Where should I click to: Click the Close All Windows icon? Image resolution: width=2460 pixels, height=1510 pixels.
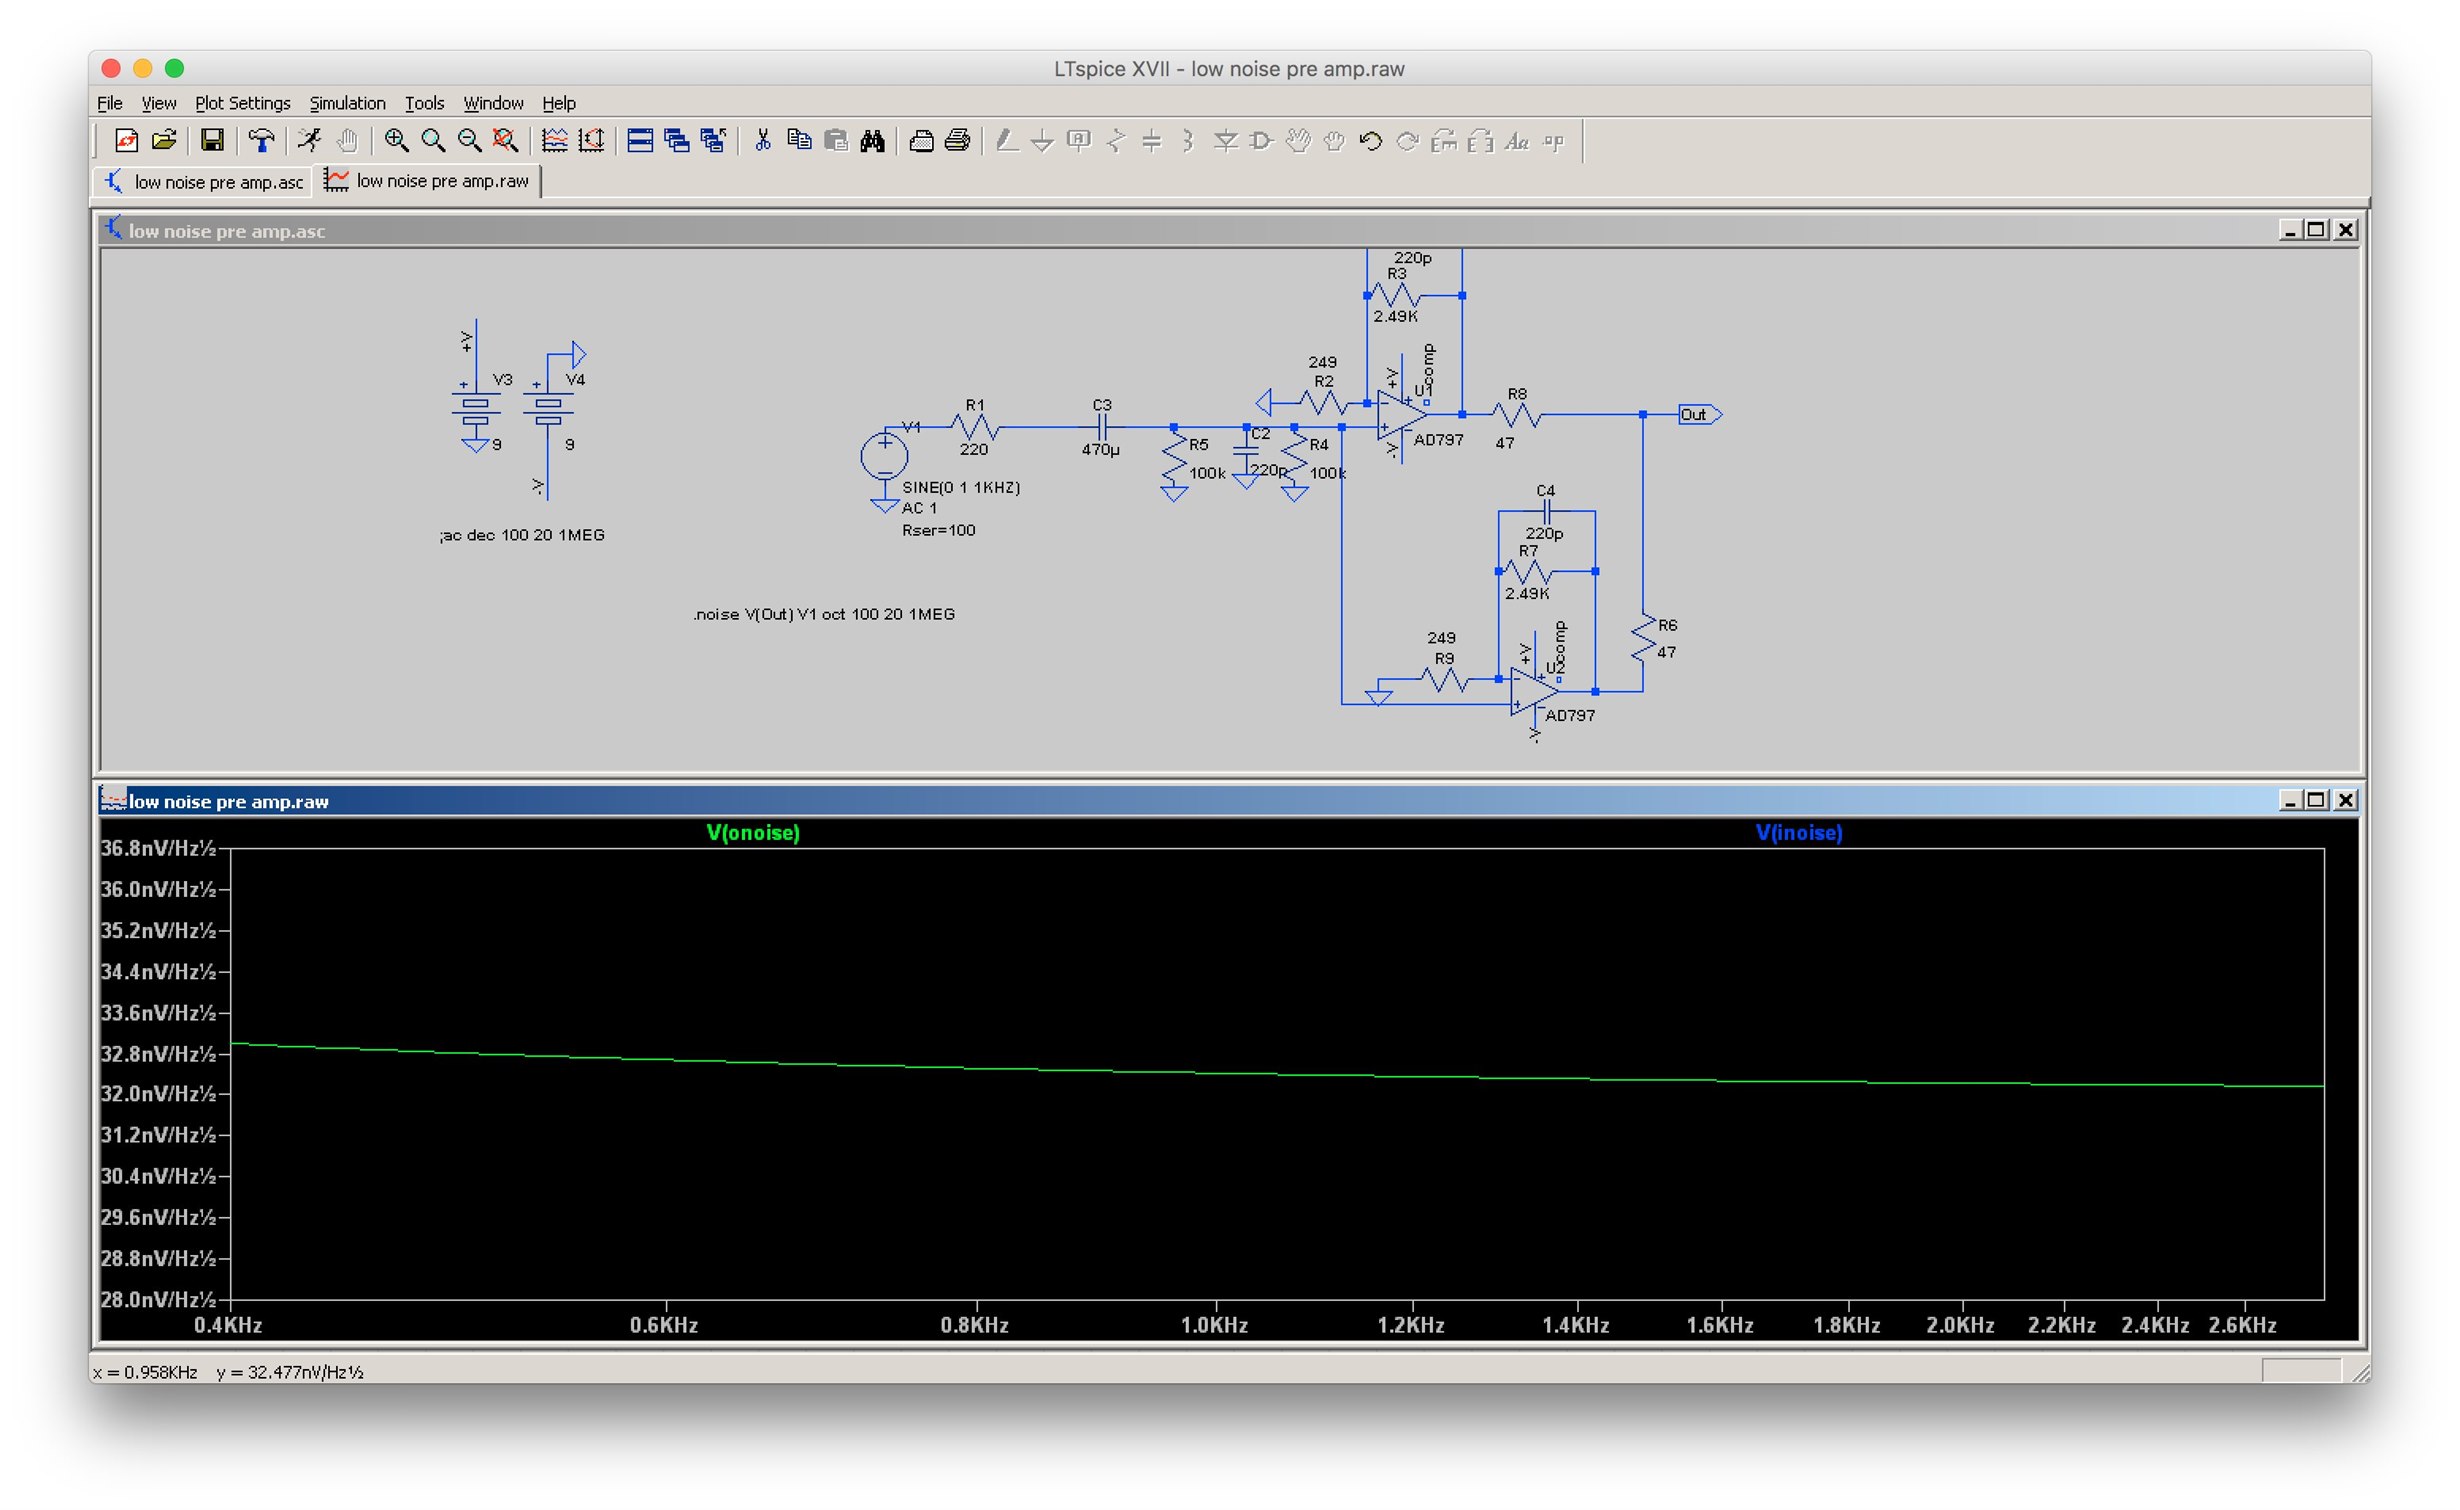tap(713, 141)
